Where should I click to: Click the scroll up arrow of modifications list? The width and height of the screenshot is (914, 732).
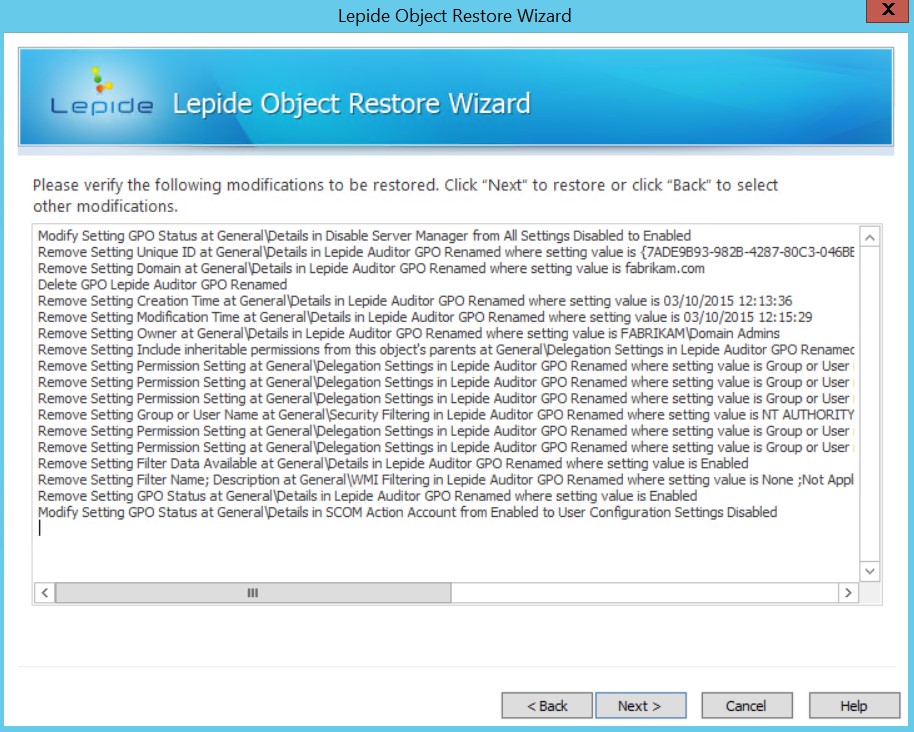pos(869,238)
